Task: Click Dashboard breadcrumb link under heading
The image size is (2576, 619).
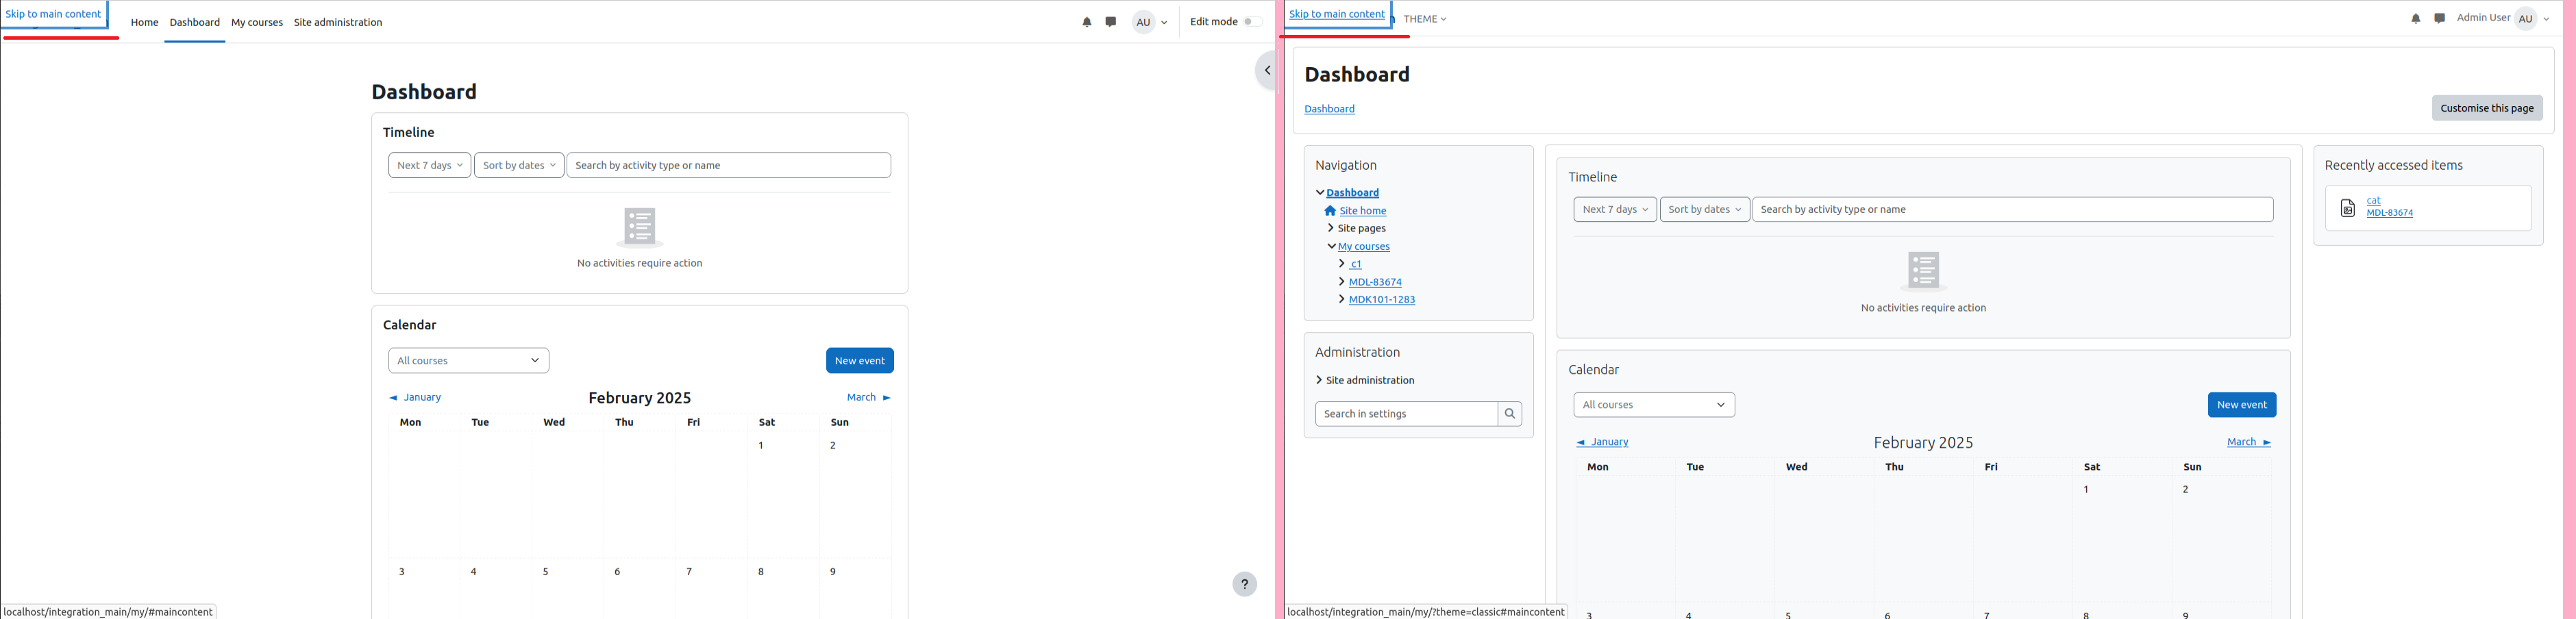Action: (1329, 109)
